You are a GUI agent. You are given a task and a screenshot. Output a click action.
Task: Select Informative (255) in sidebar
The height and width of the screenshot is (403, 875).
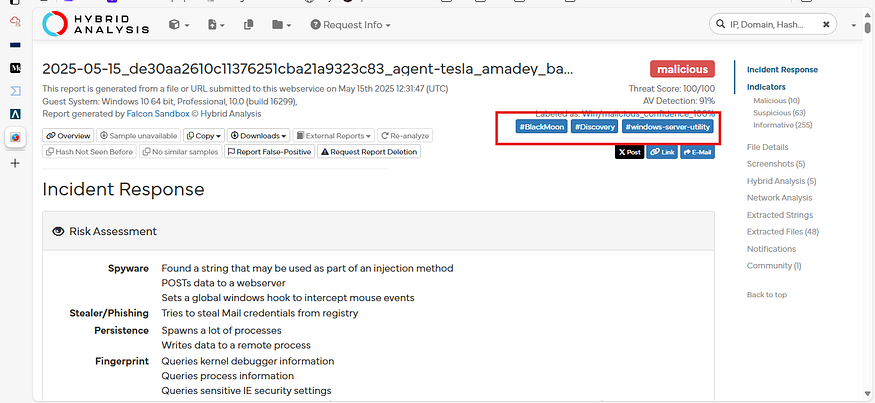point(782,125)
